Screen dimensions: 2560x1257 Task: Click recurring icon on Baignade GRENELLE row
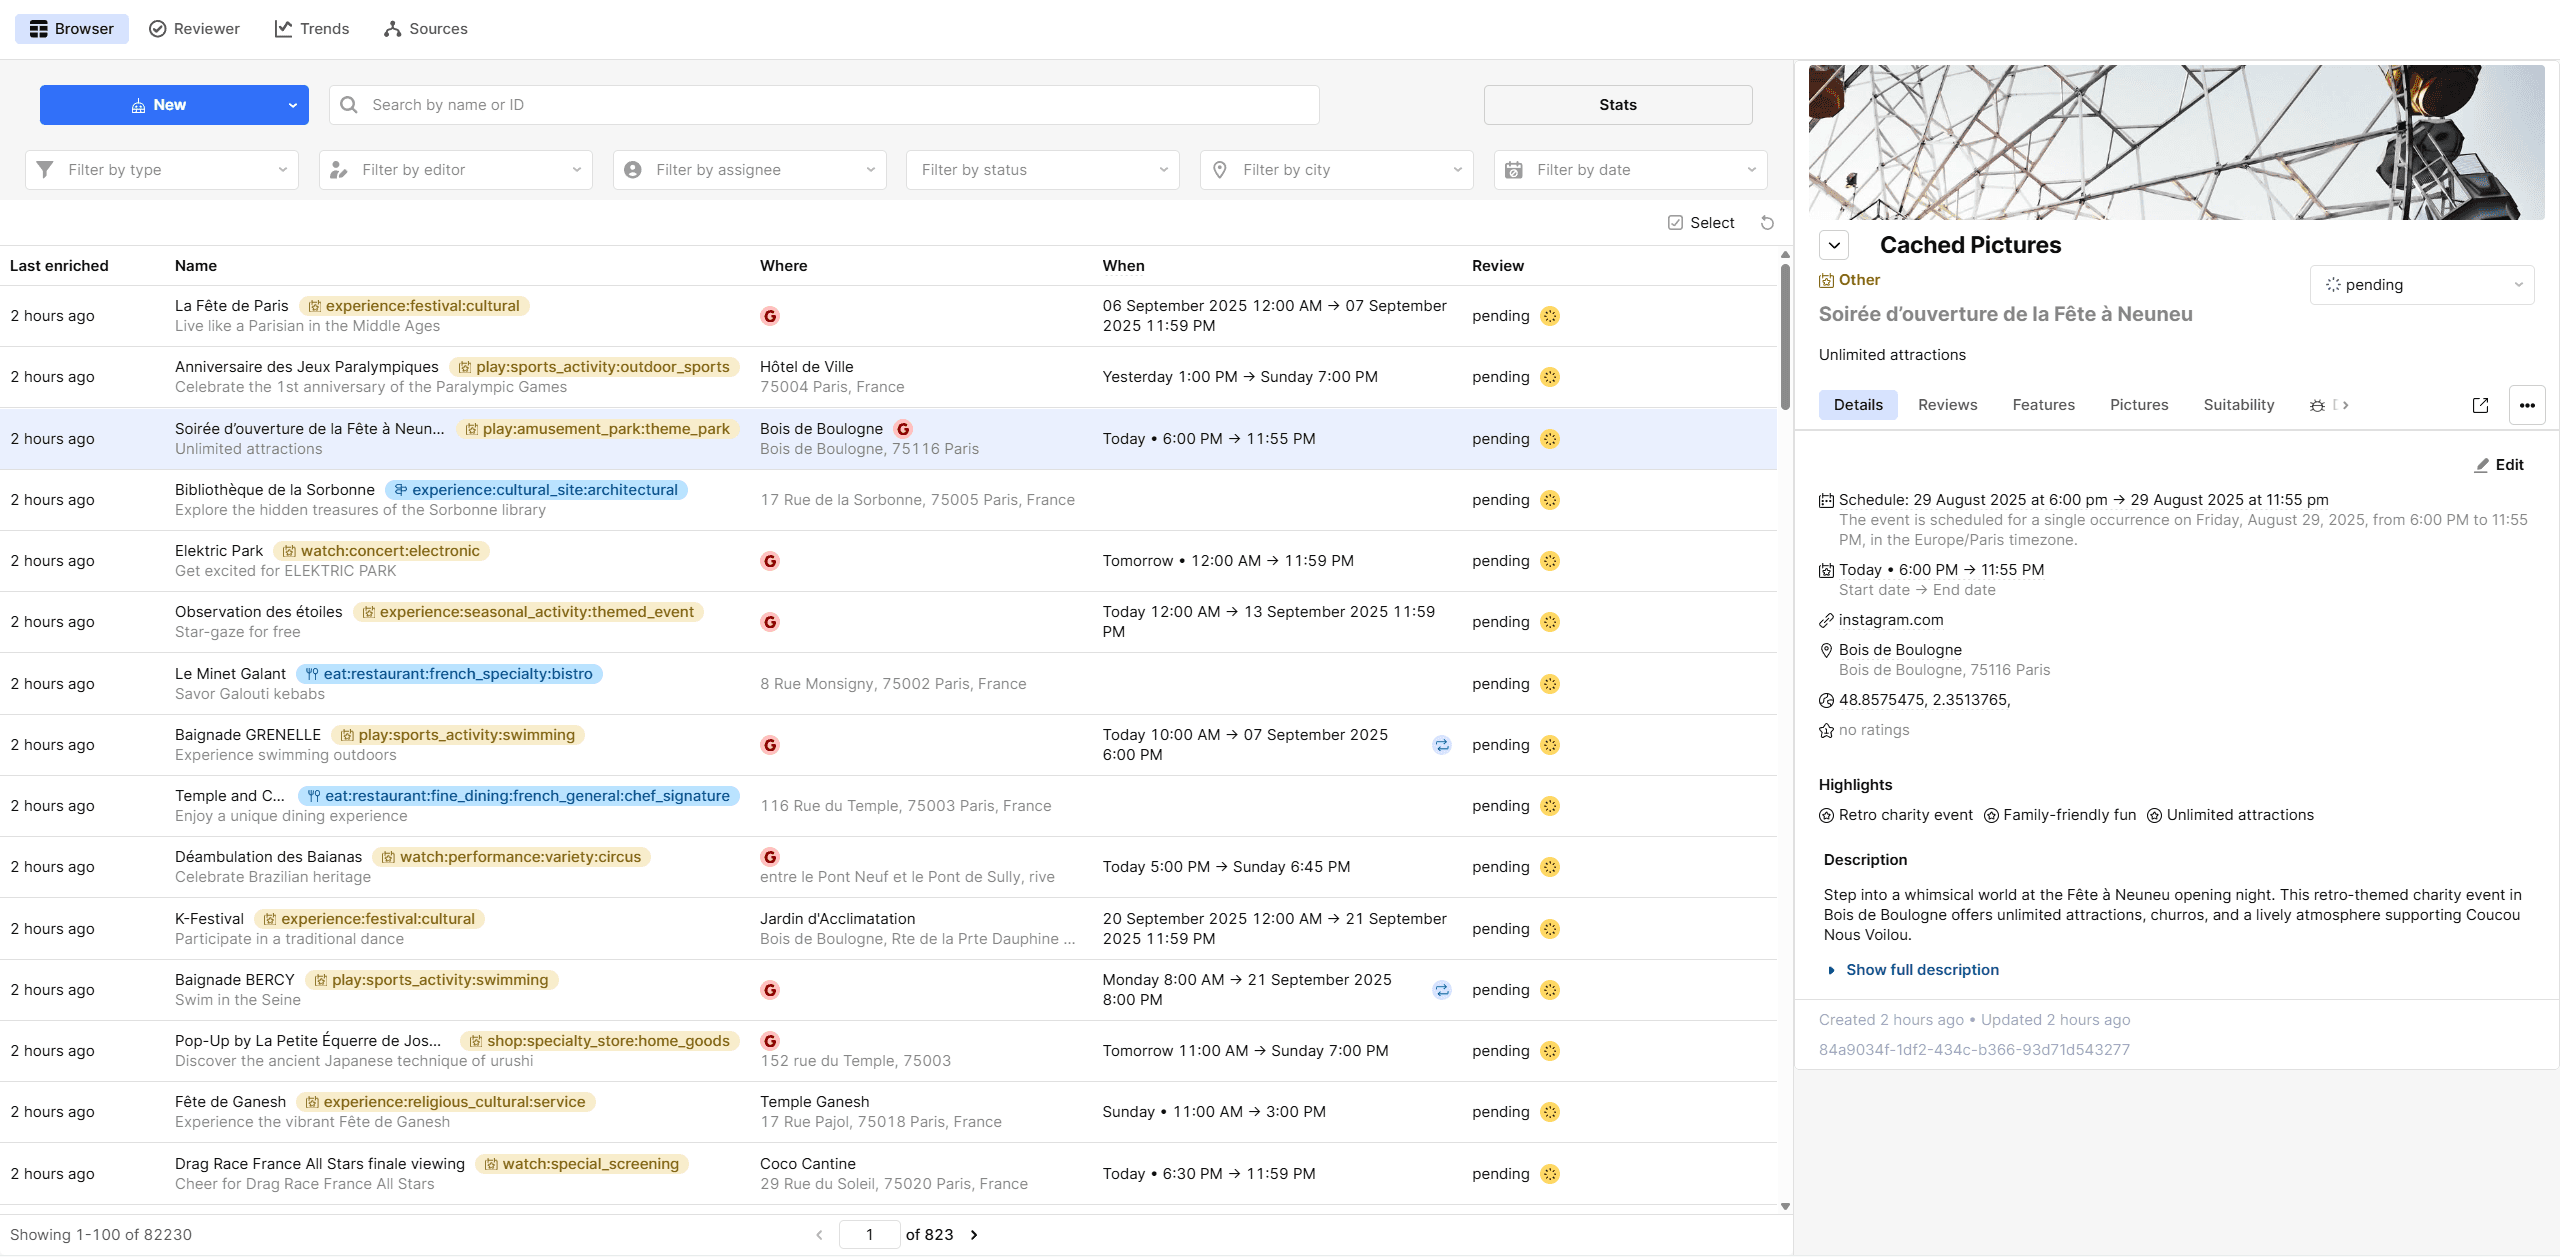click(1441, 745)
